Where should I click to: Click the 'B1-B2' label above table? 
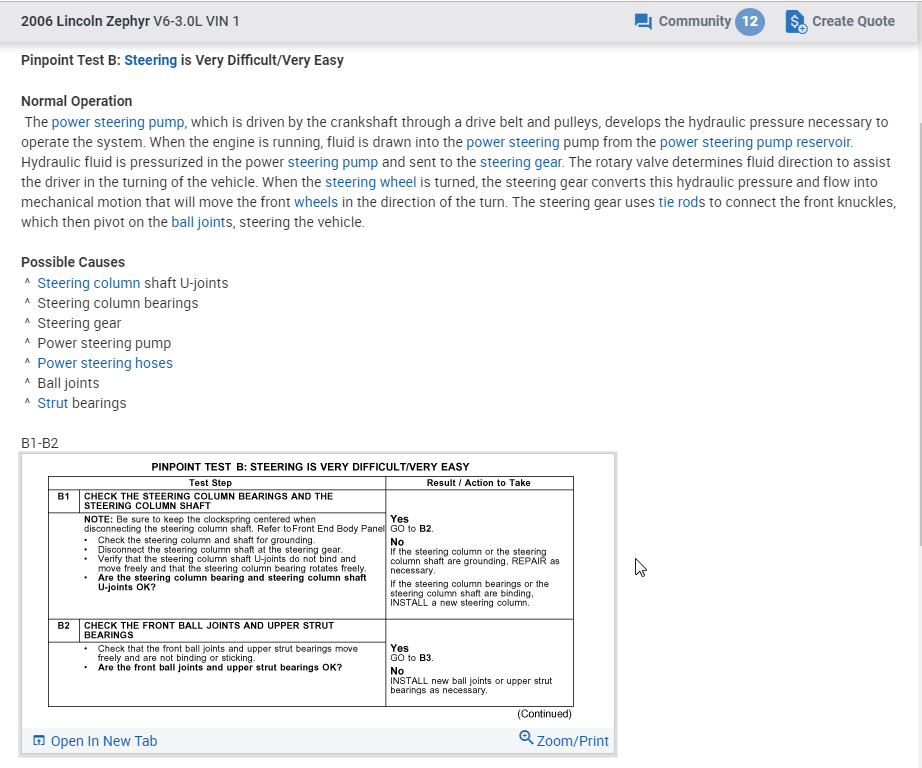(39, 443)
